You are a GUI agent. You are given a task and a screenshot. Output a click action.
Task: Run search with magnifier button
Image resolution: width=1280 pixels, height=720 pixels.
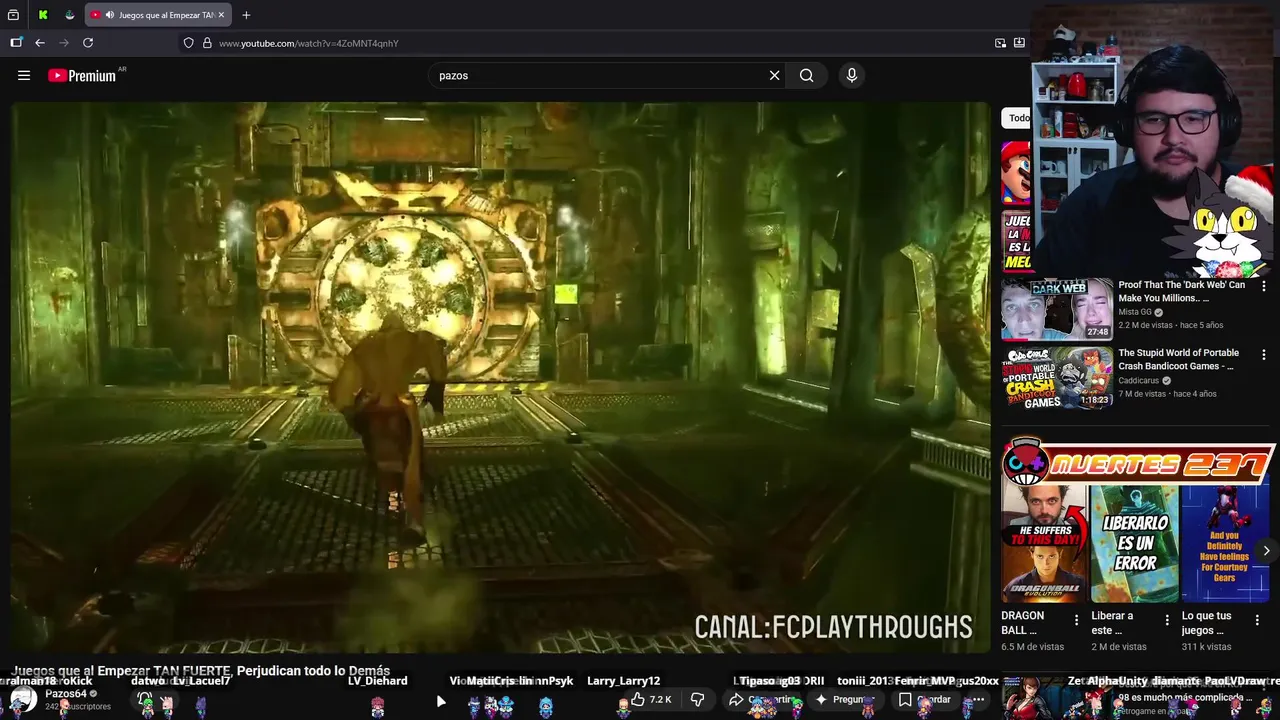(806, 75)
